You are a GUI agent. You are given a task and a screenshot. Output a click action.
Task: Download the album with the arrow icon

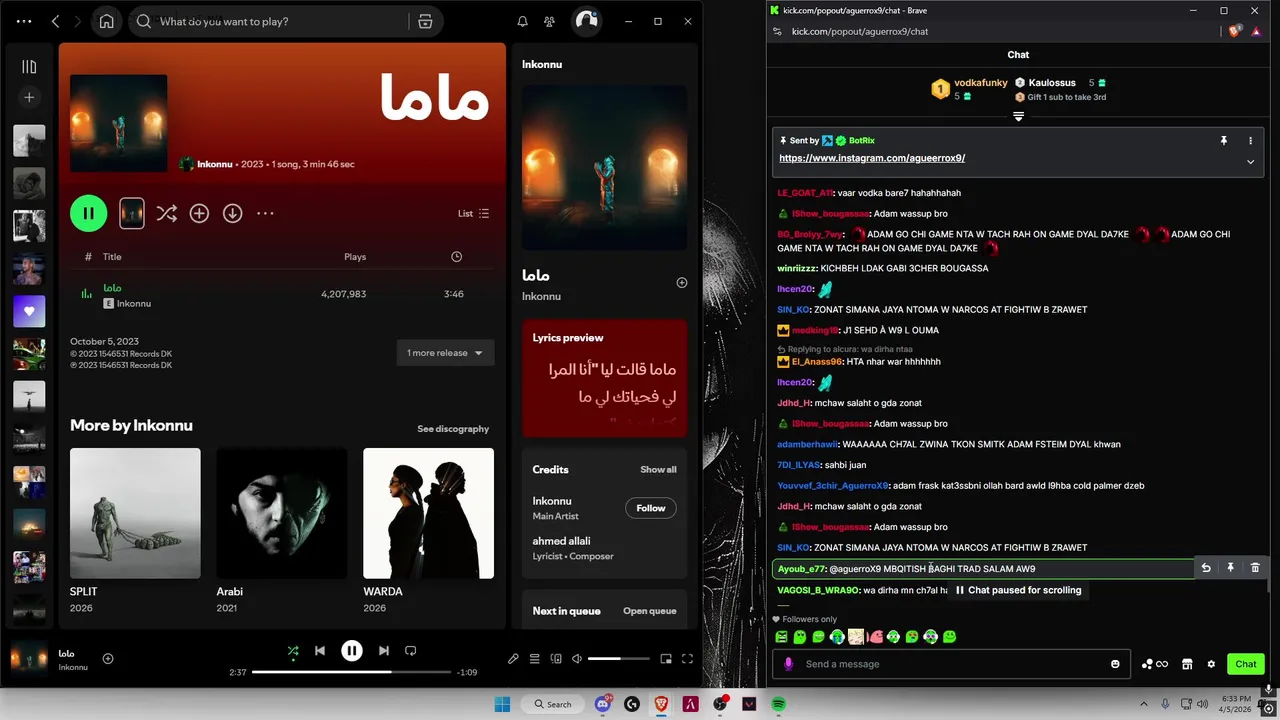pyautogui.click(x=232, y=213)
